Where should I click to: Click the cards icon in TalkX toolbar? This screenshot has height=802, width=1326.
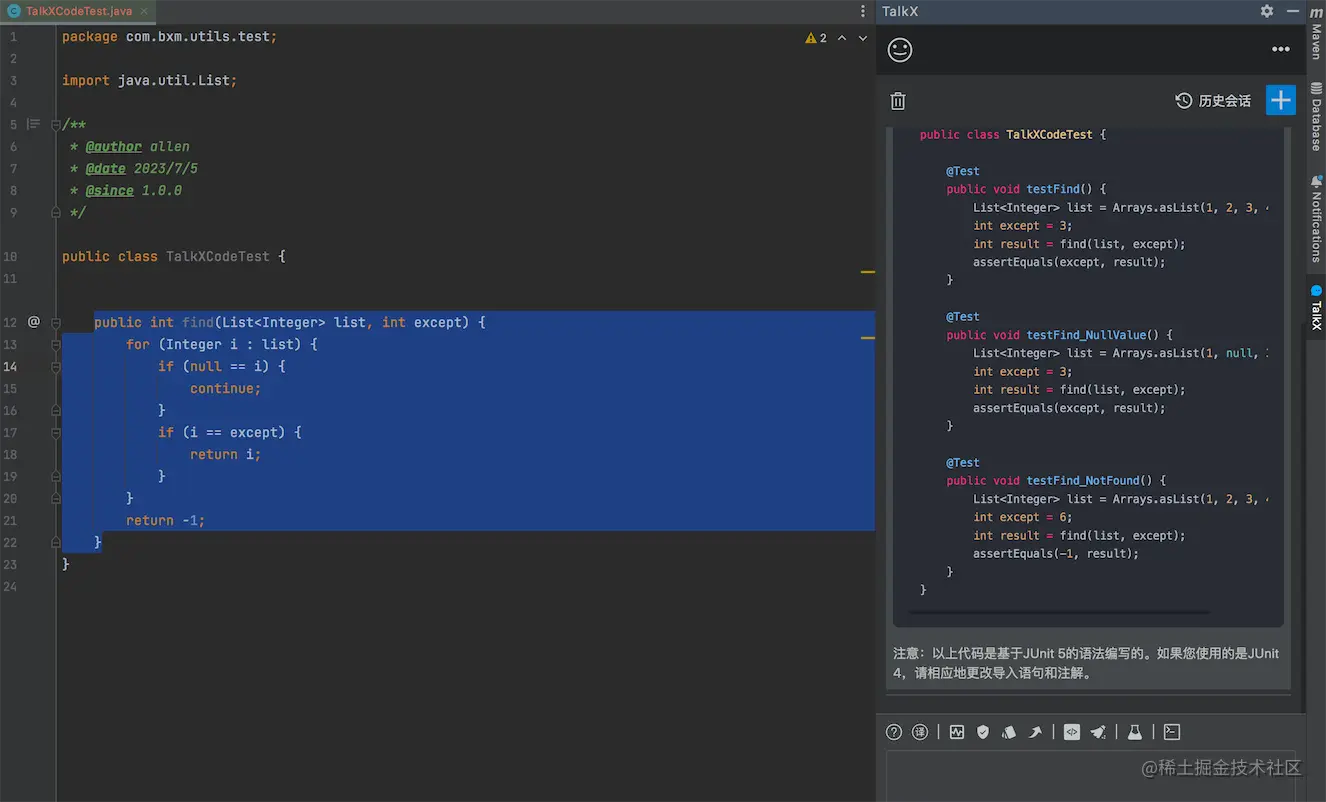point(1009,732)
